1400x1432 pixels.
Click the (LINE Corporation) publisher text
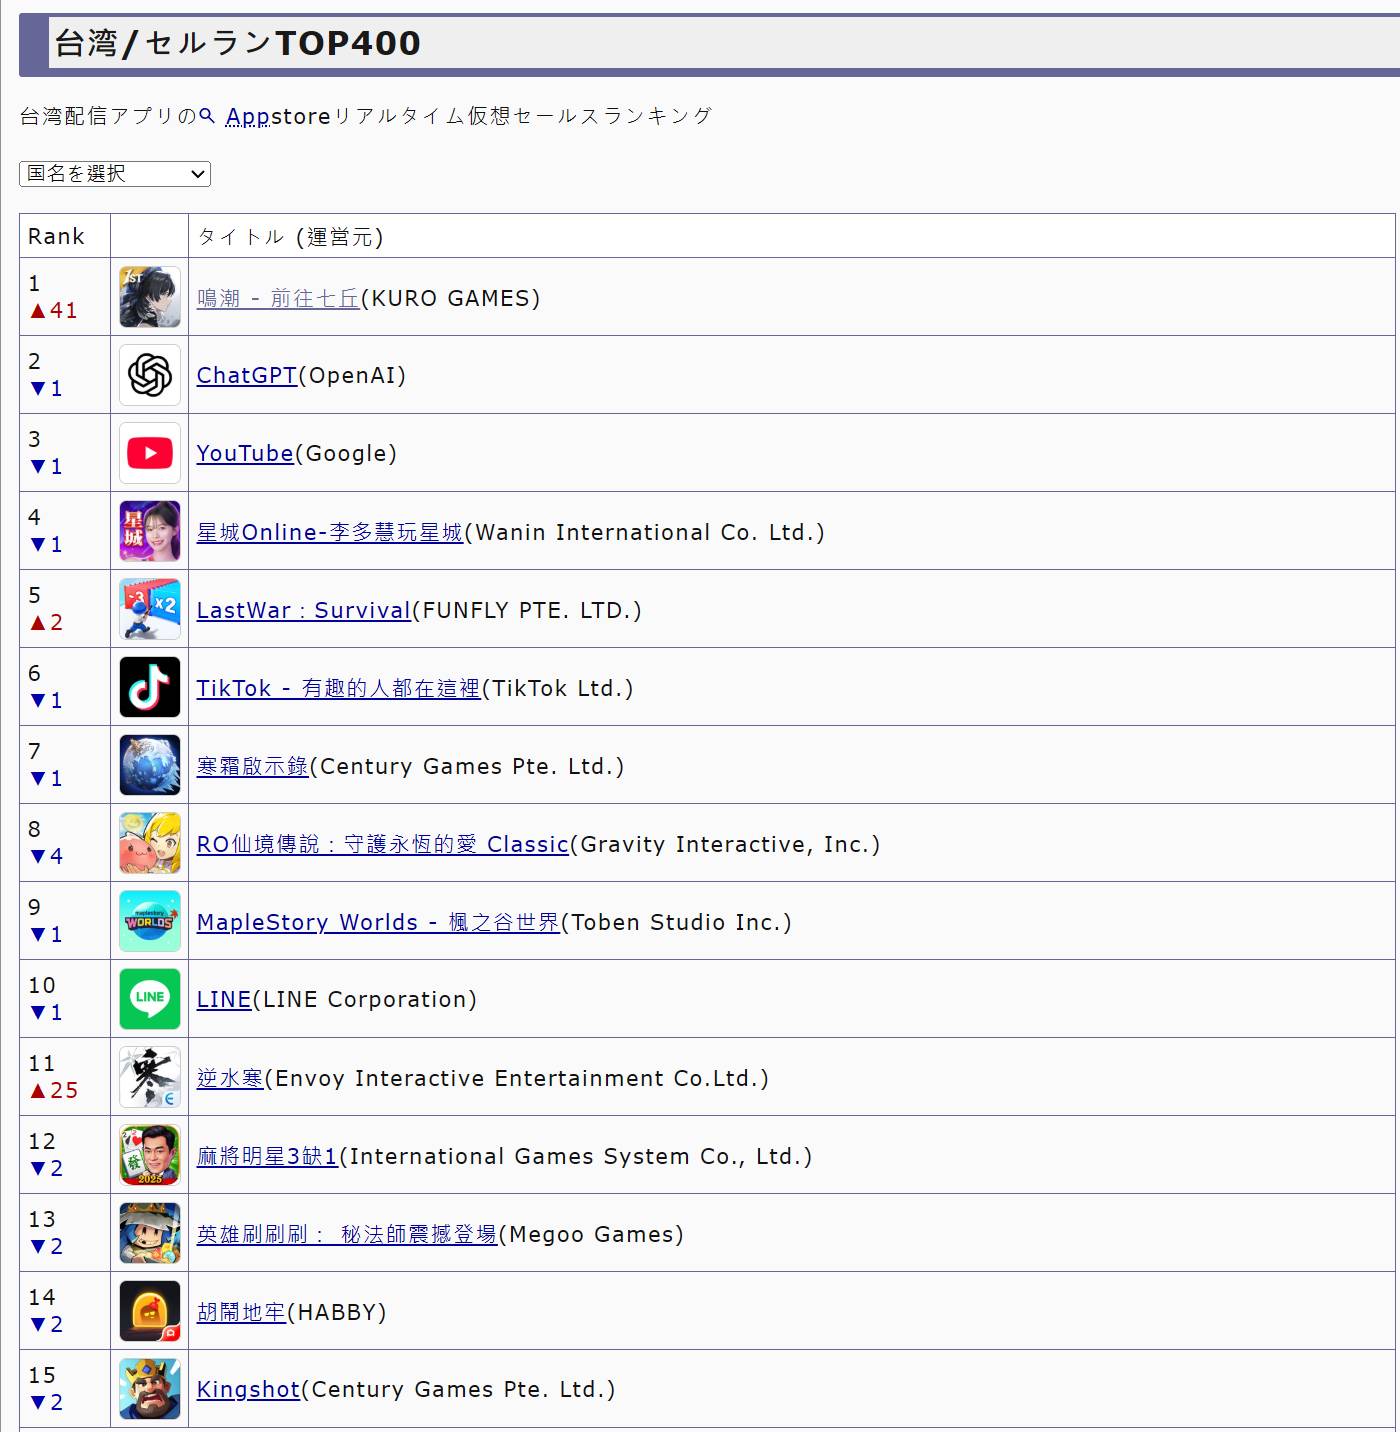coord(365,999)
